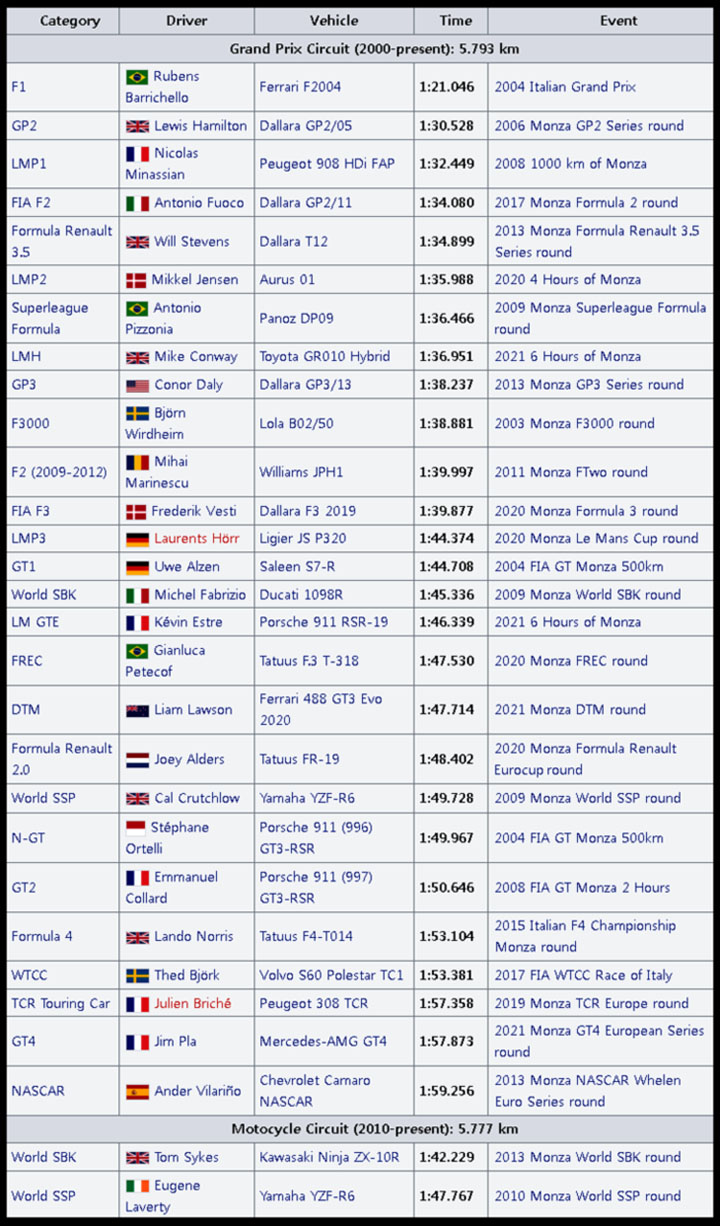This screenshot has width=720, height=1226.
Task: Open the Chevrolet Camaro NASCAR vehicle link
Action: tap(315, 1091)
